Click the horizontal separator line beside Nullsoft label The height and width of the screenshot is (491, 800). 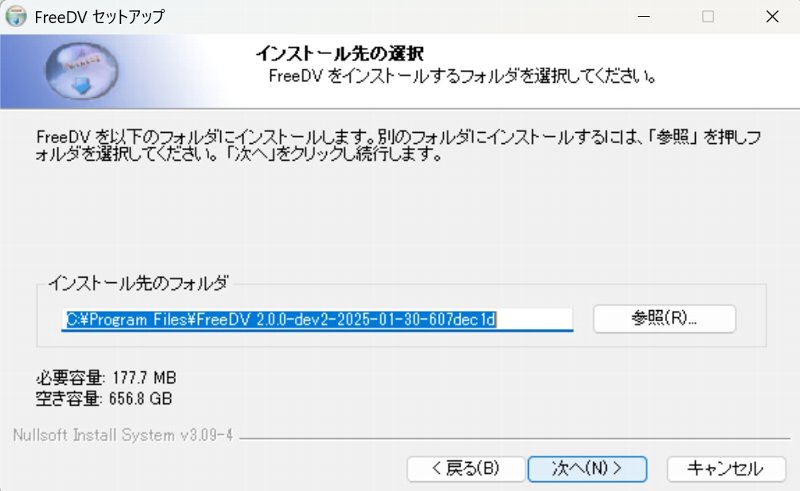click(514, 438)
